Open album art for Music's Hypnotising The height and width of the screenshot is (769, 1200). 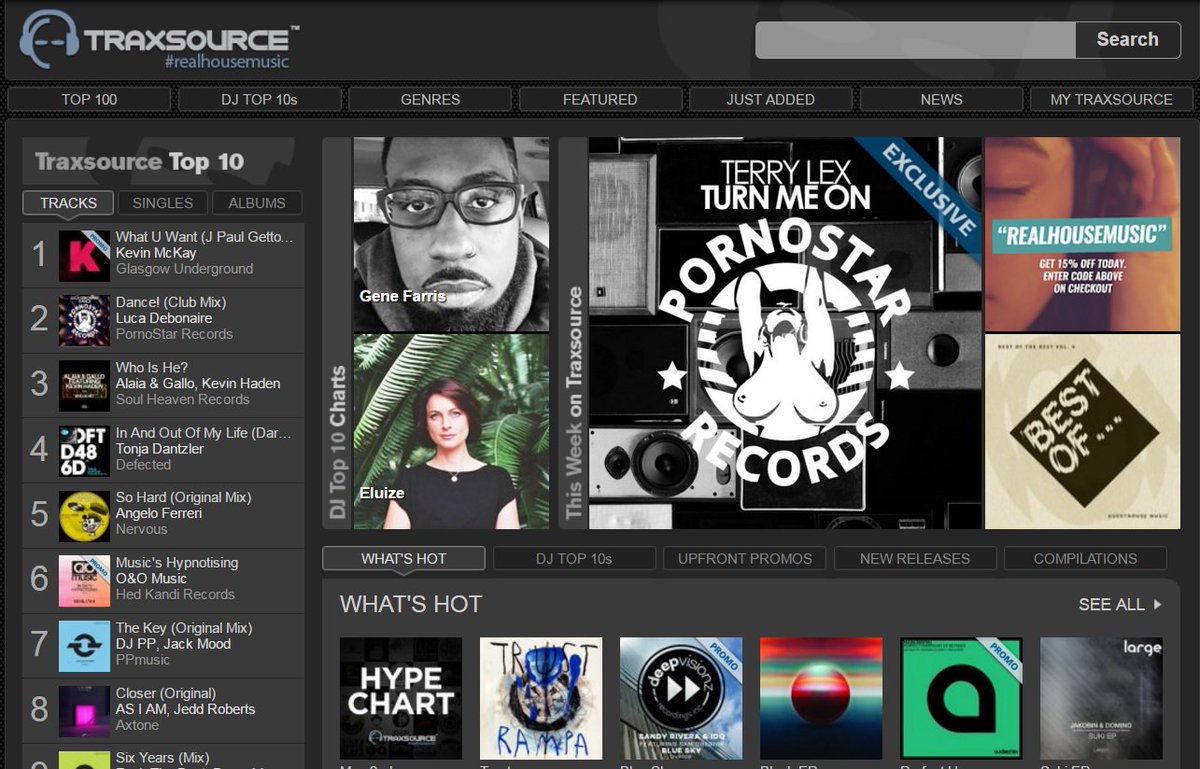(x=84, y=581)
